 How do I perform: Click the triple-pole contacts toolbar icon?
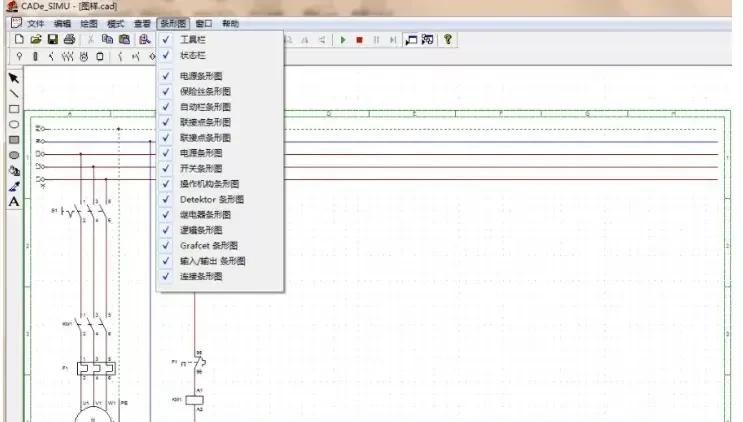click(67, 56)
